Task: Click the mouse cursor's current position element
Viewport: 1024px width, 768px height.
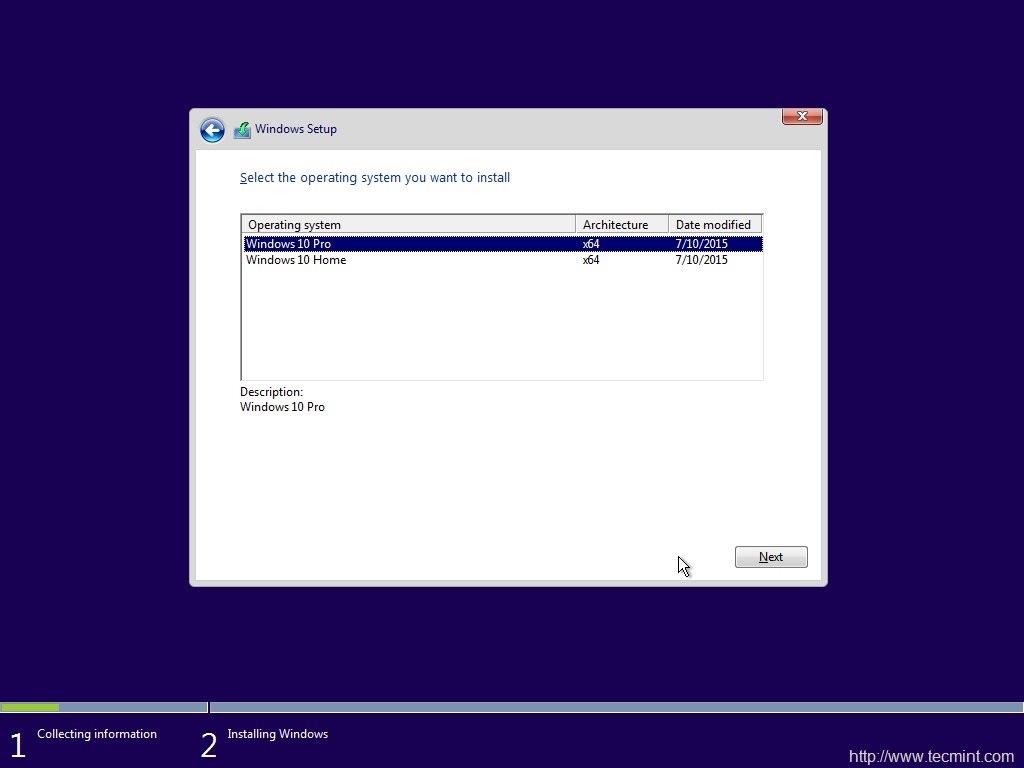Action: point(683,565)
